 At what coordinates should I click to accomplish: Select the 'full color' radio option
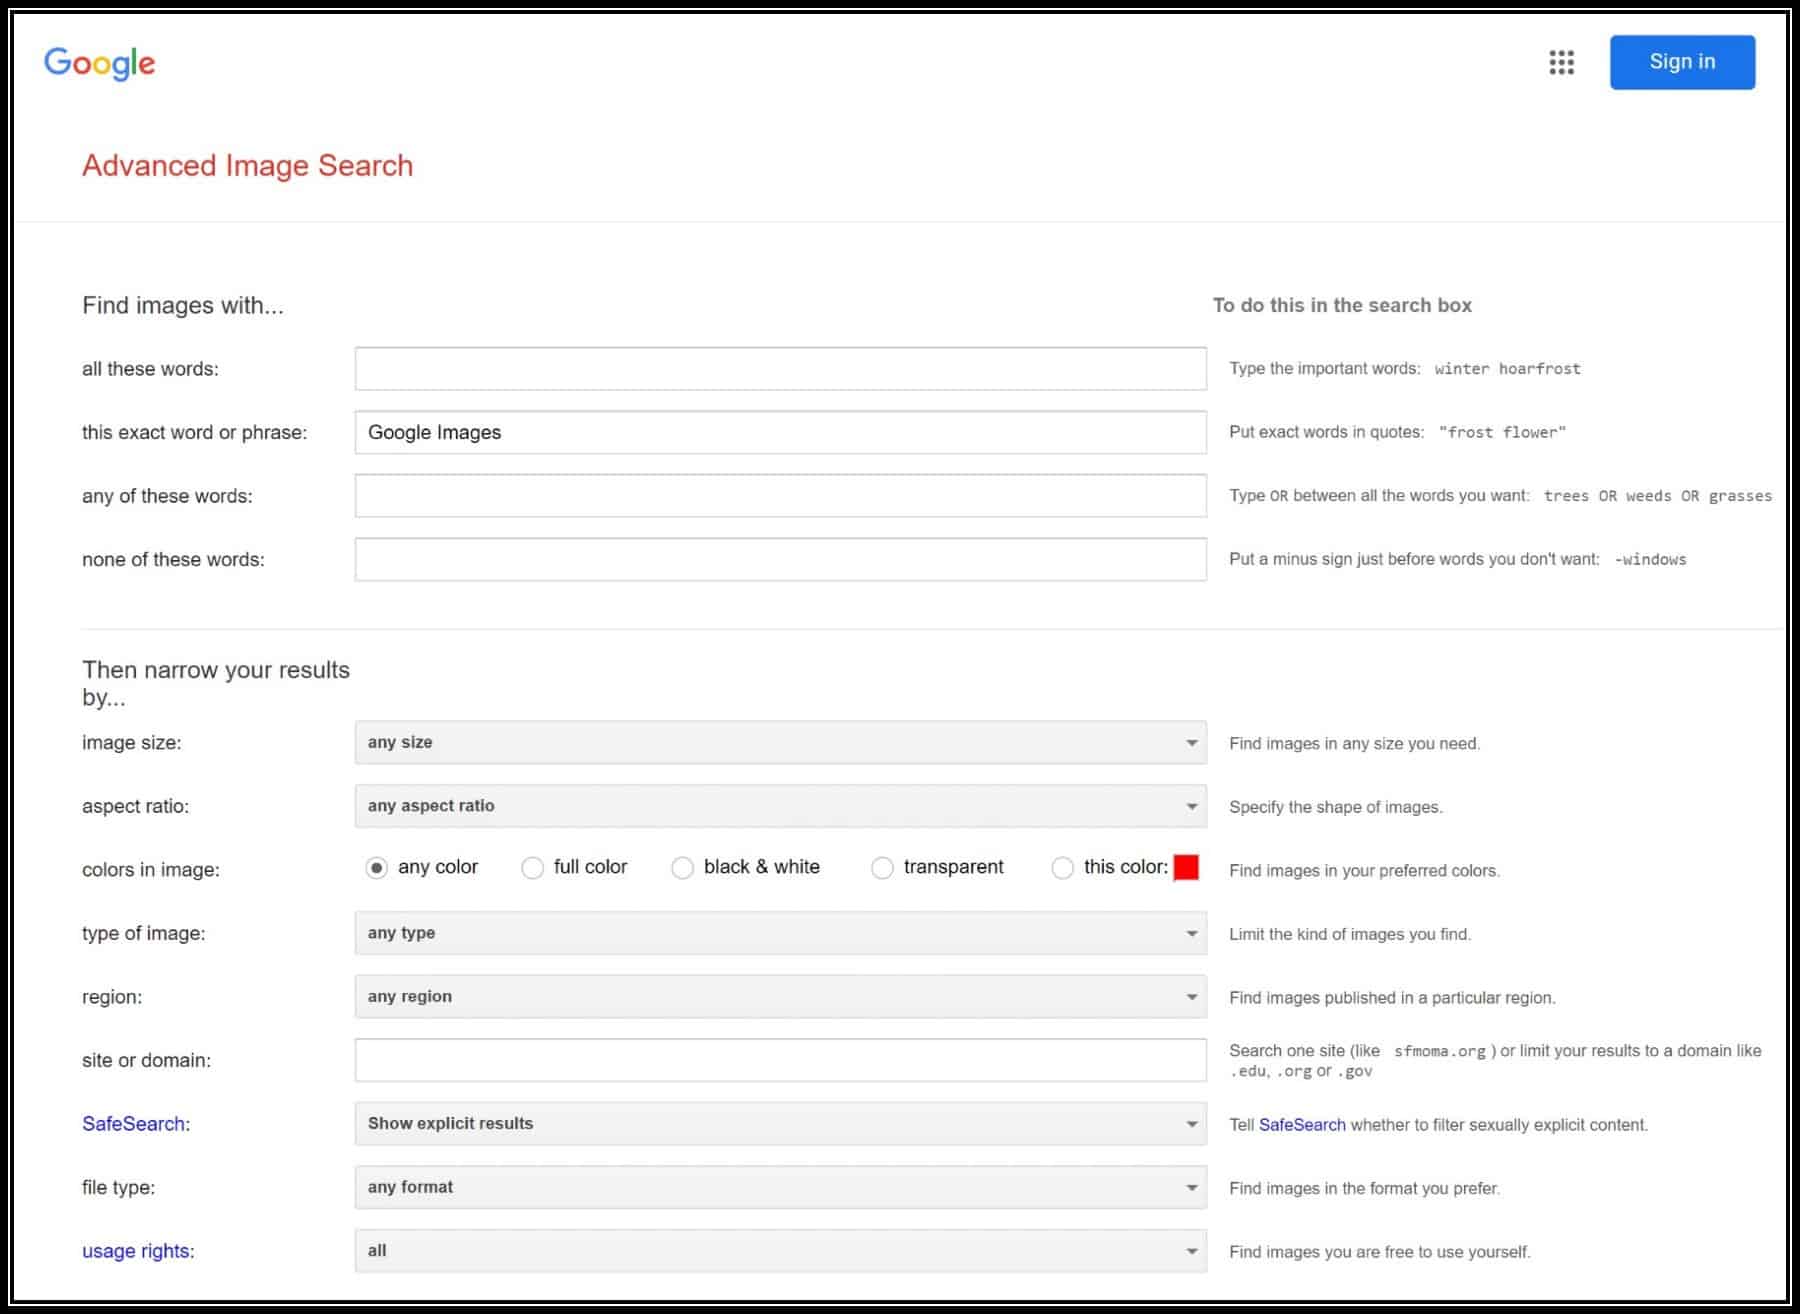click(x=532, y=868)
